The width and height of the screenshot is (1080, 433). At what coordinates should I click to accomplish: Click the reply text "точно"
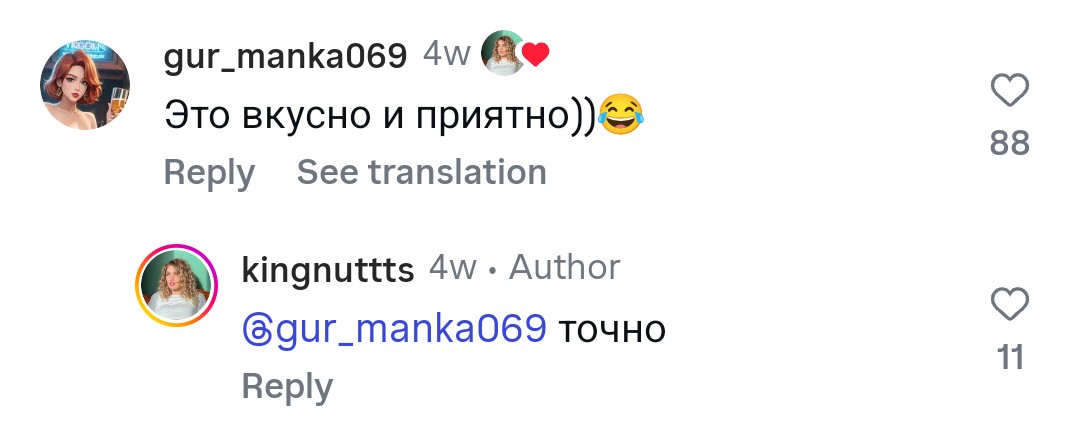611,327
